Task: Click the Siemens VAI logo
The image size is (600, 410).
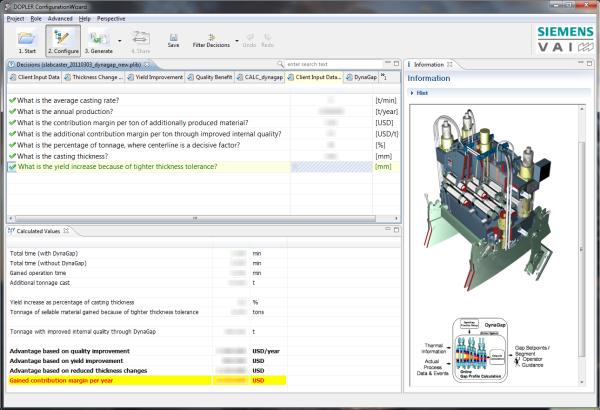Action: [x=565, y=39]
